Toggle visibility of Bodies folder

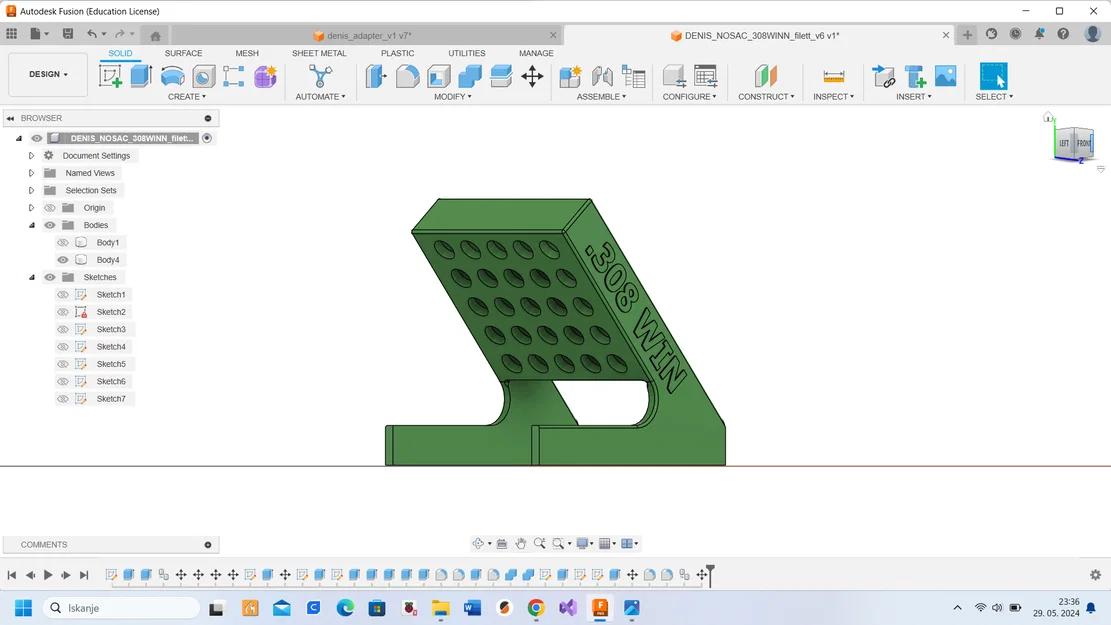point(50,225)
